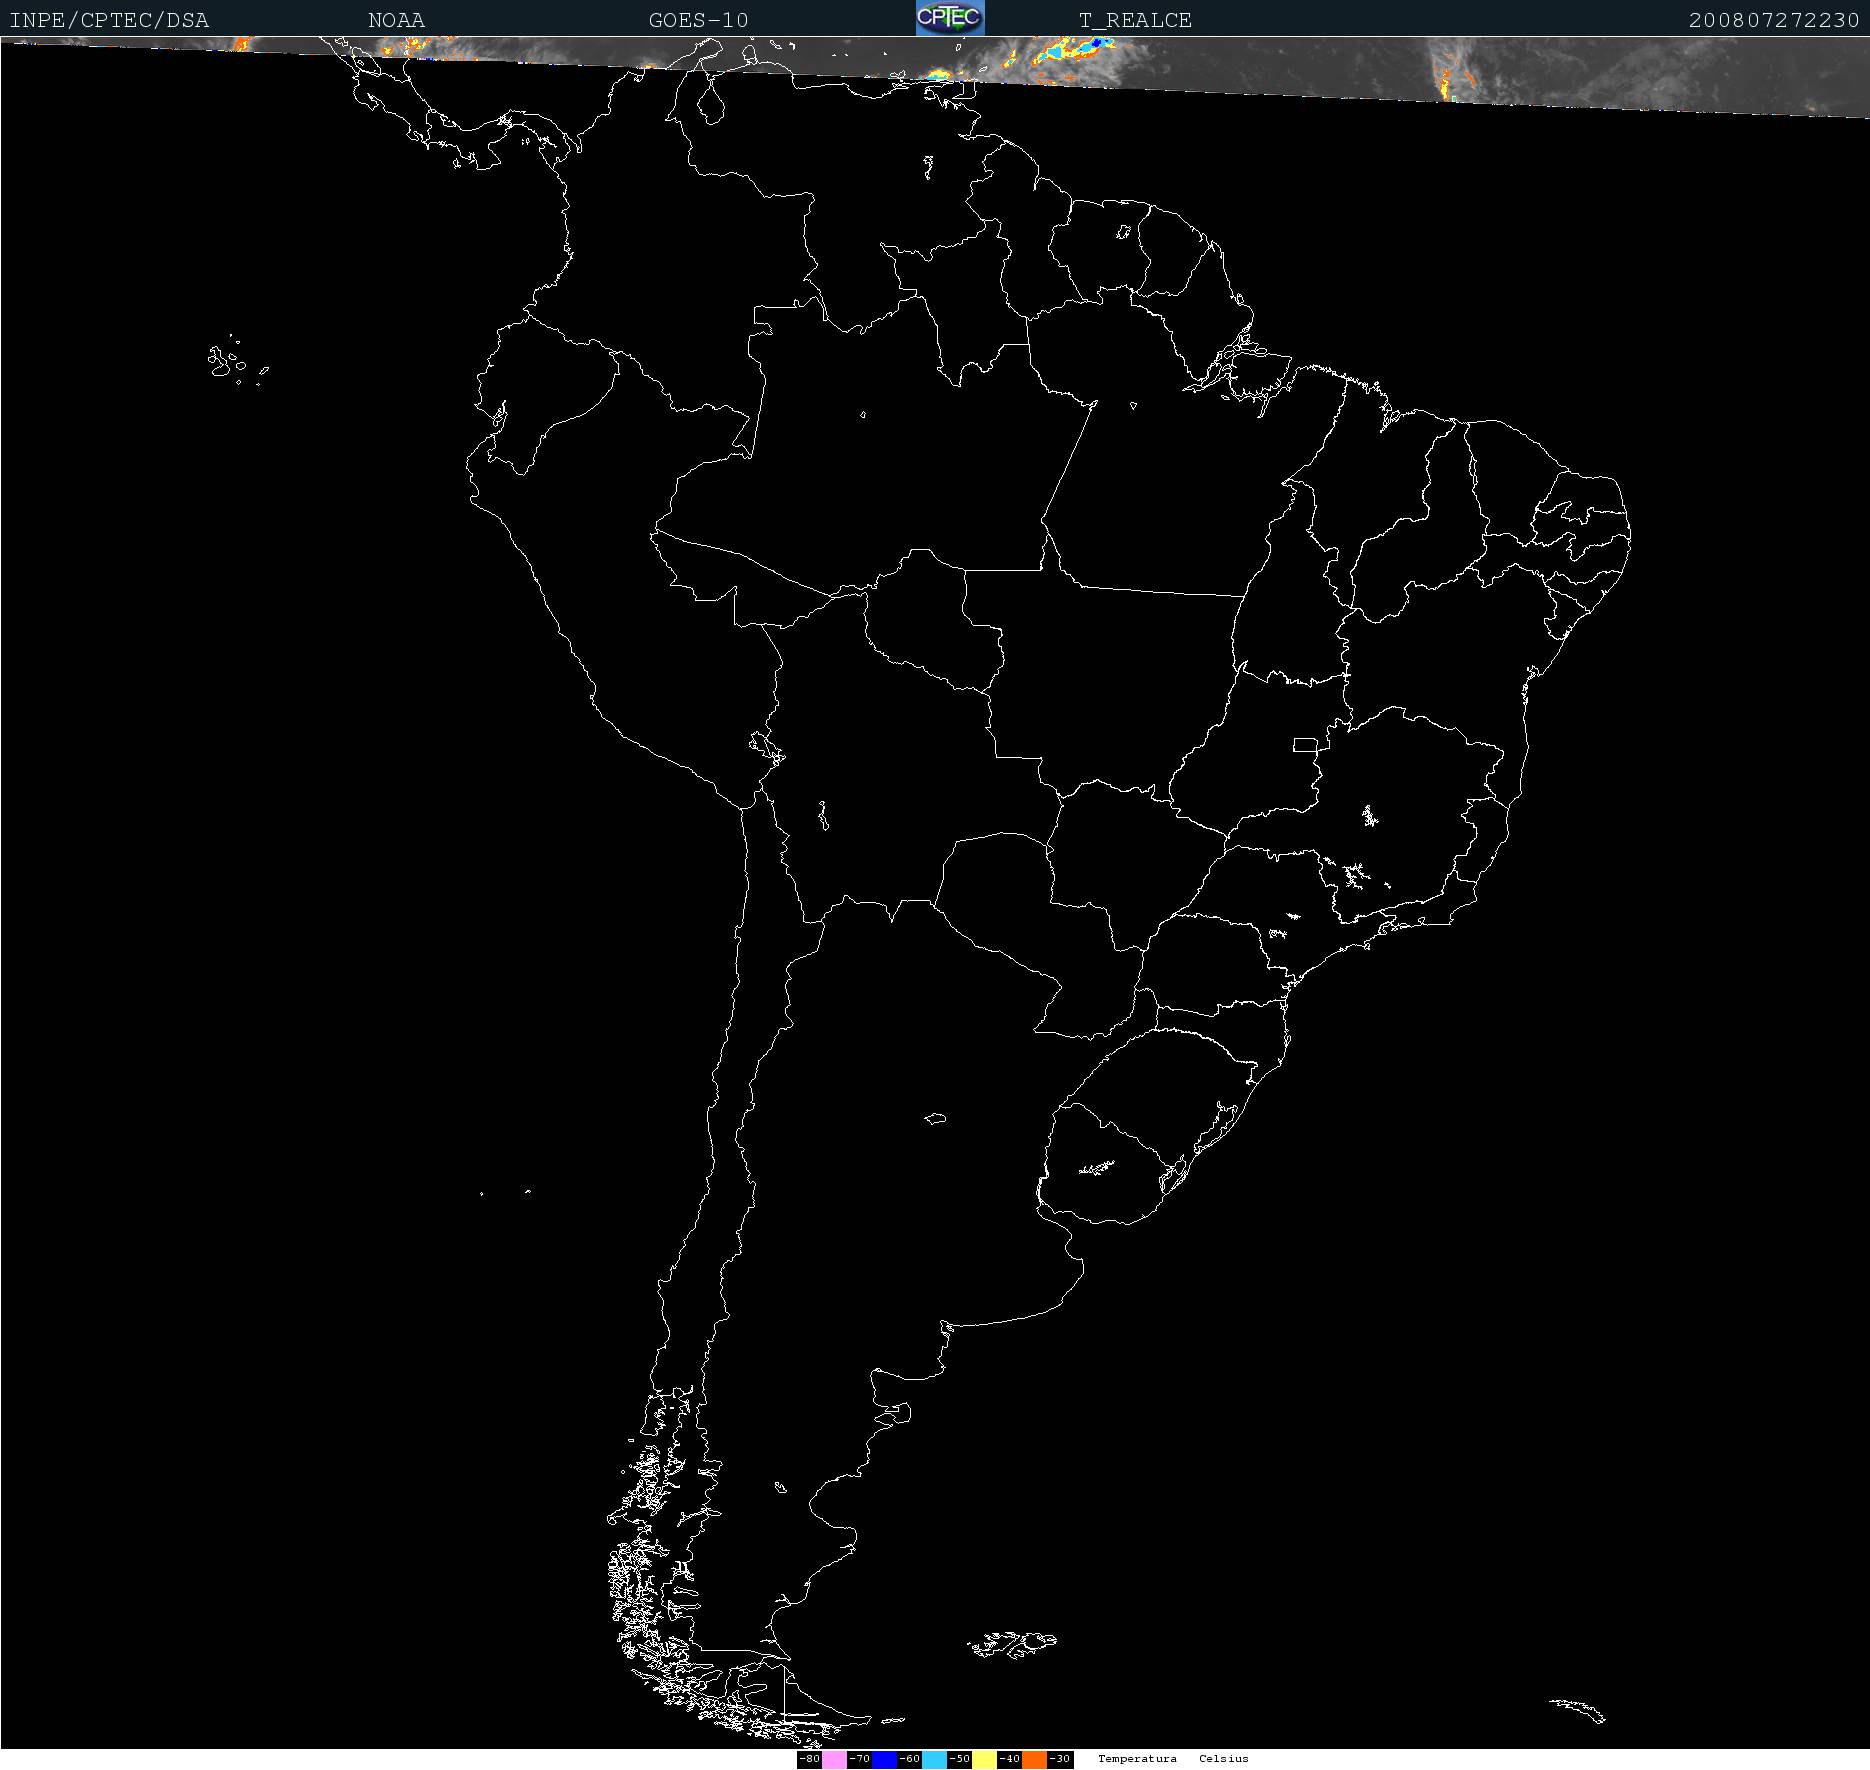1870x1770 pixels.
Task: Click the light blue legend color swatch
Action: point(934,1759)
